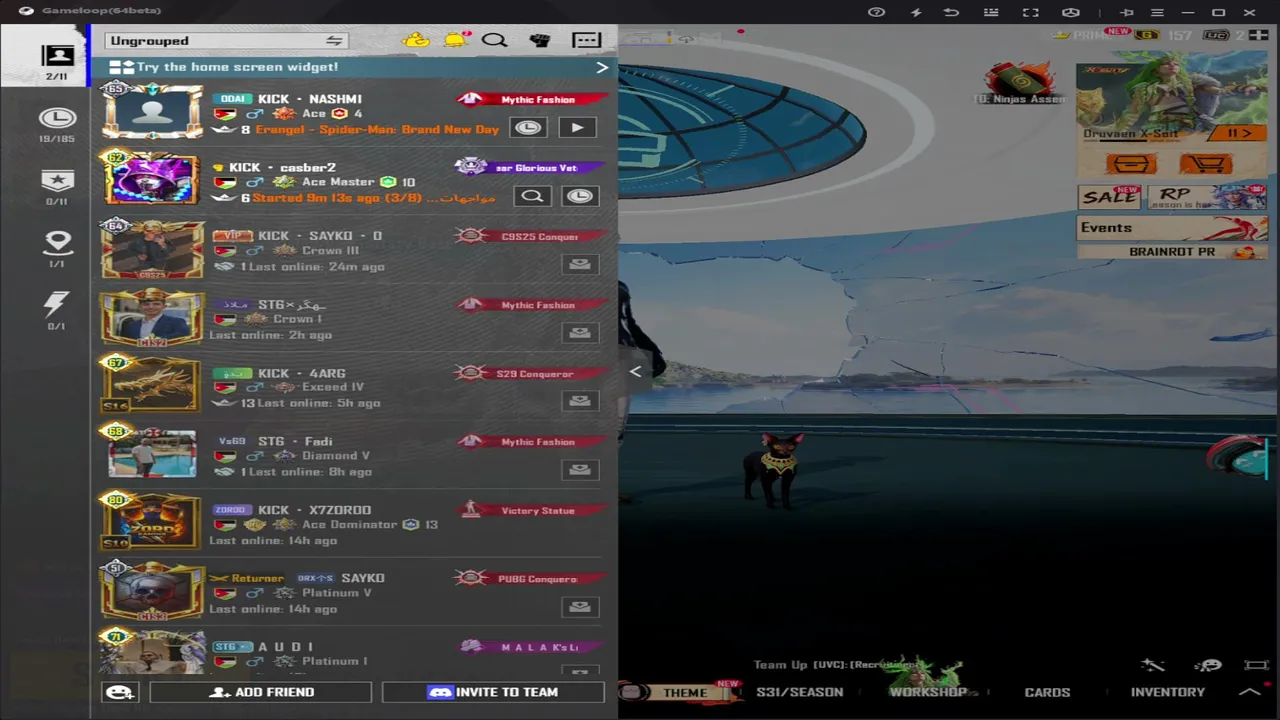This screenshot has width=1280, height=720.
Task: Open the nearby location tab showing 1/1
Action: point(57,249)
